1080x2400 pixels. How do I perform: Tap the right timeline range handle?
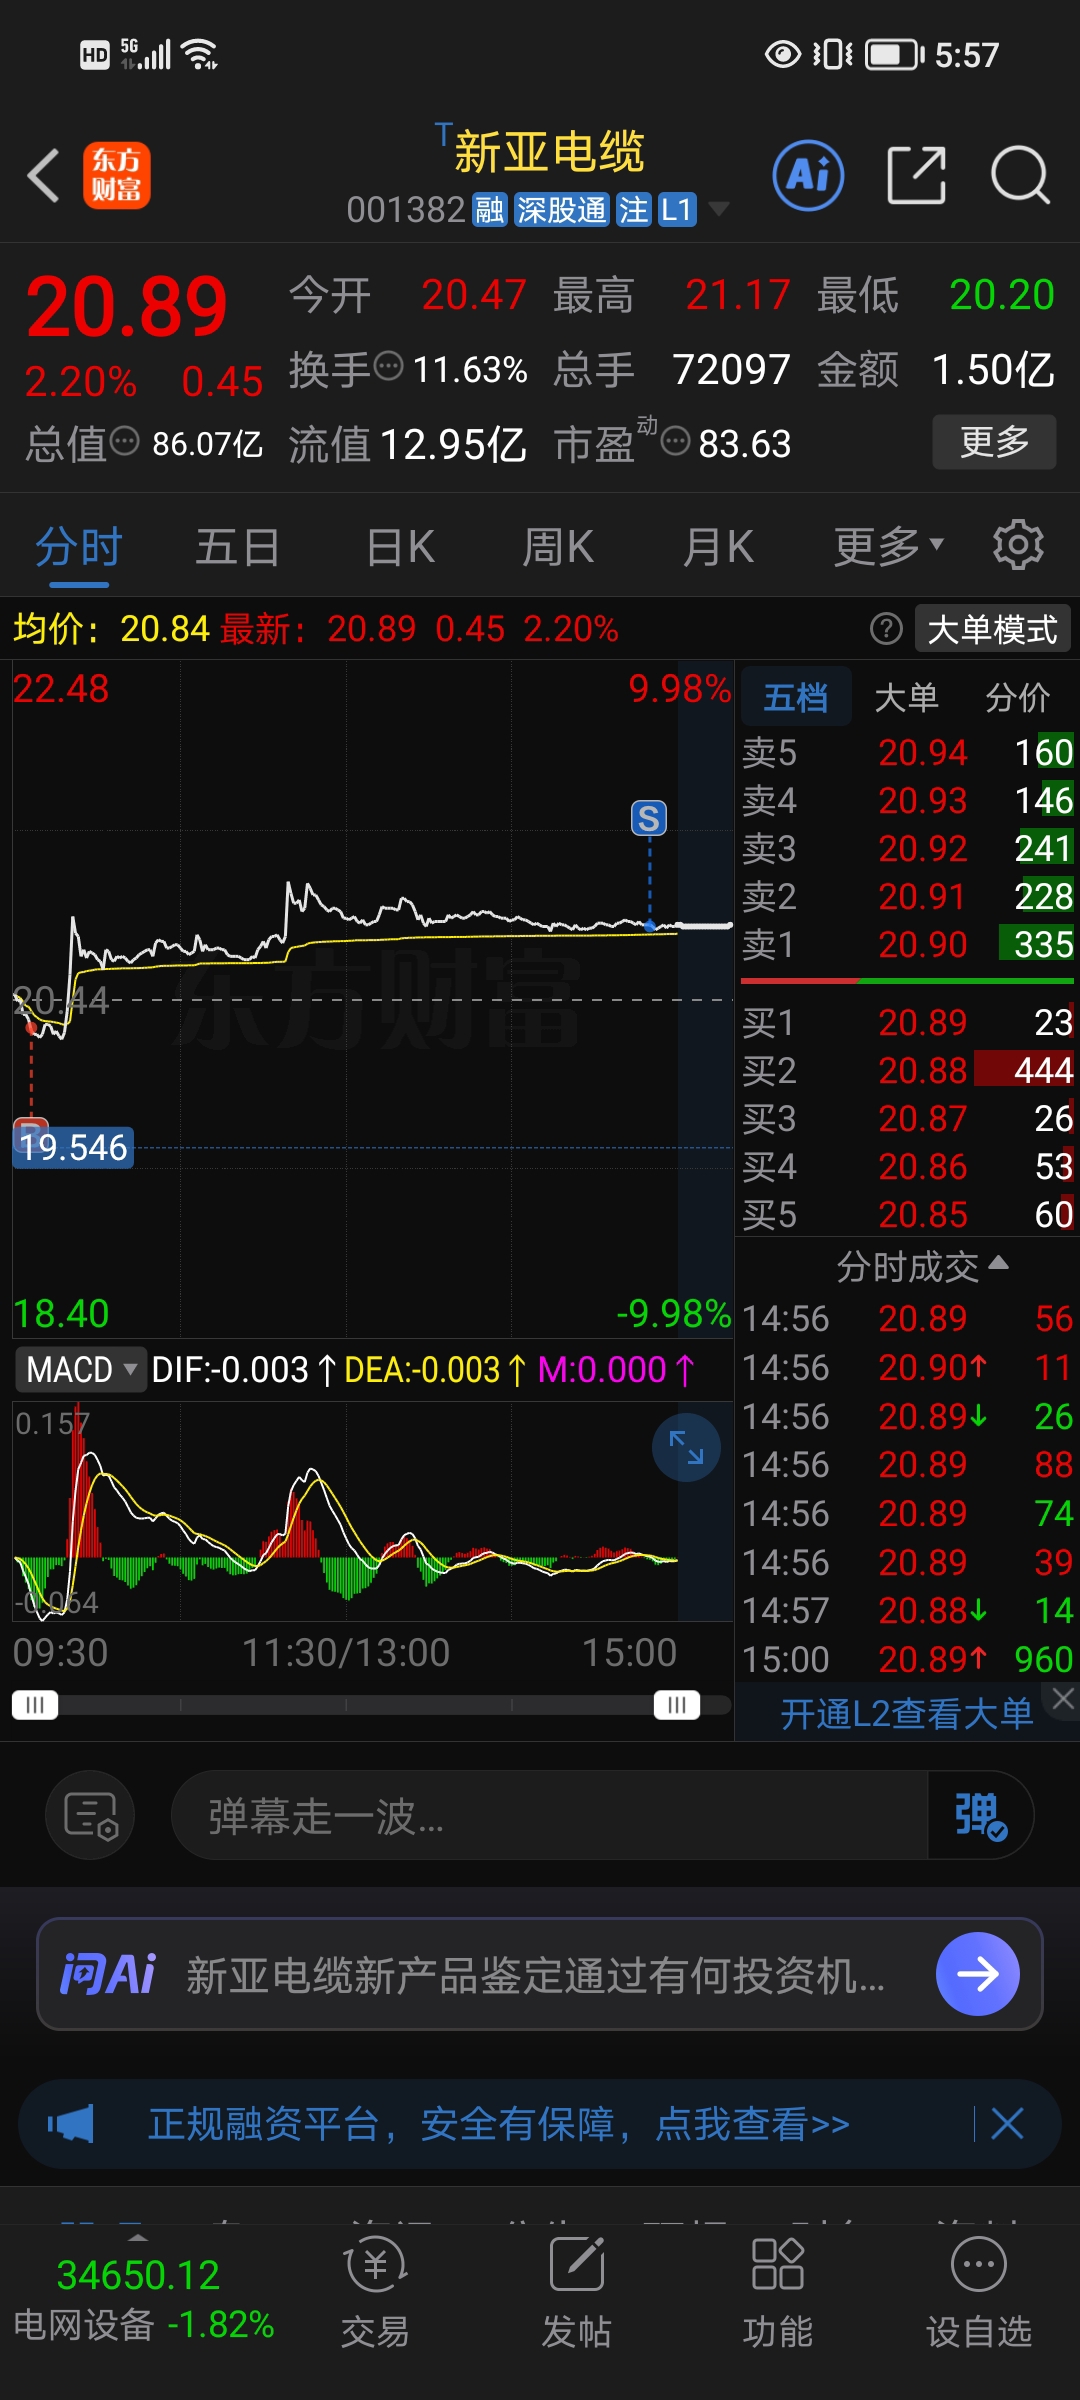coord(677,1705)
